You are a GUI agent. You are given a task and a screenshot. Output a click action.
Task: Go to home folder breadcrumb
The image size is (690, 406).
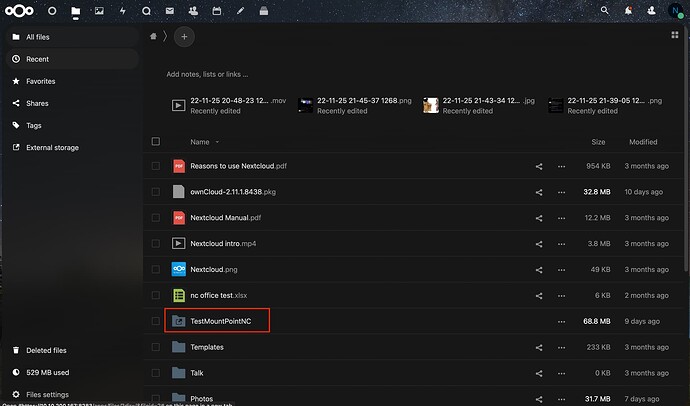click(153, 37)
